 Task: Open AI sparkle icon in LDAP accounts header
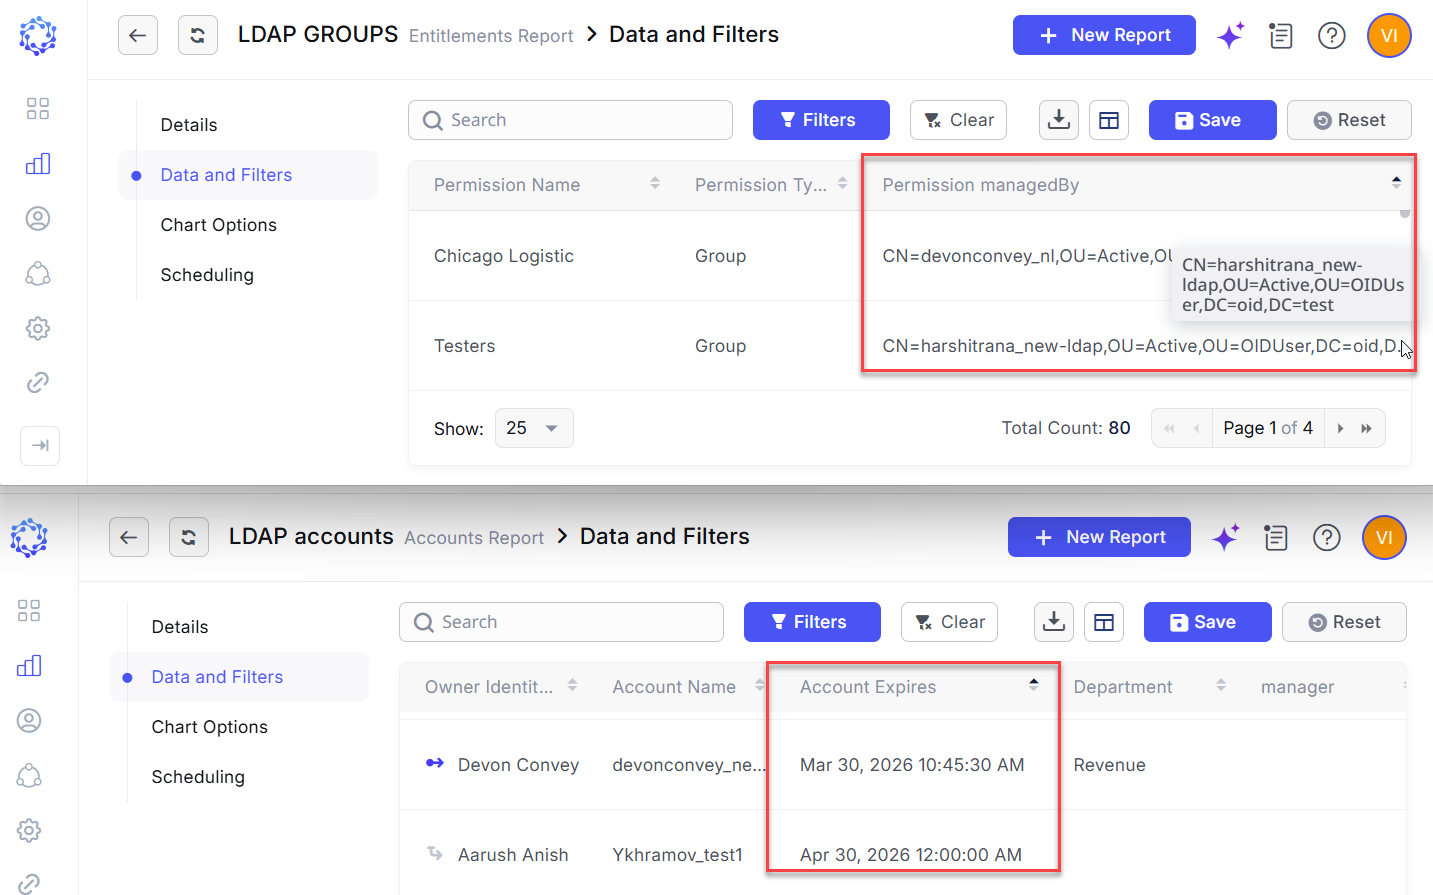point(1226,538)
